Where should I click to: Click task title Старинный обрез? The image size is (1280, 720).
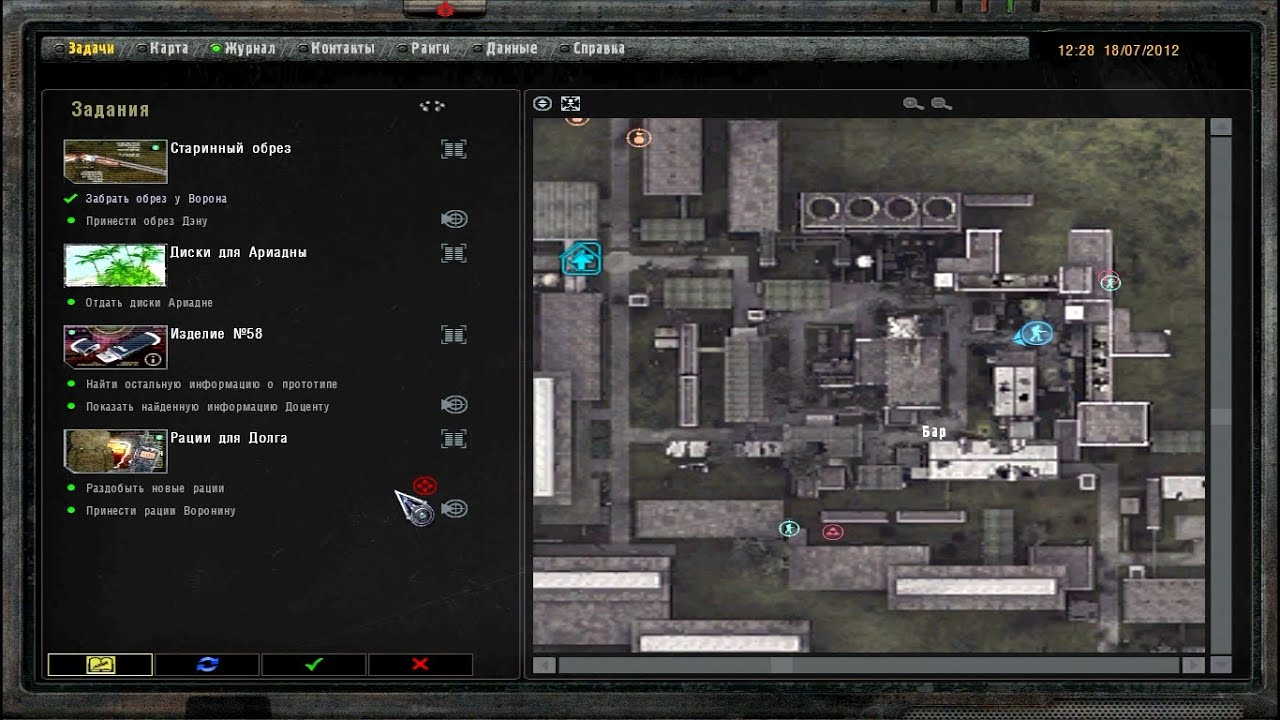[x=231, y=148]
